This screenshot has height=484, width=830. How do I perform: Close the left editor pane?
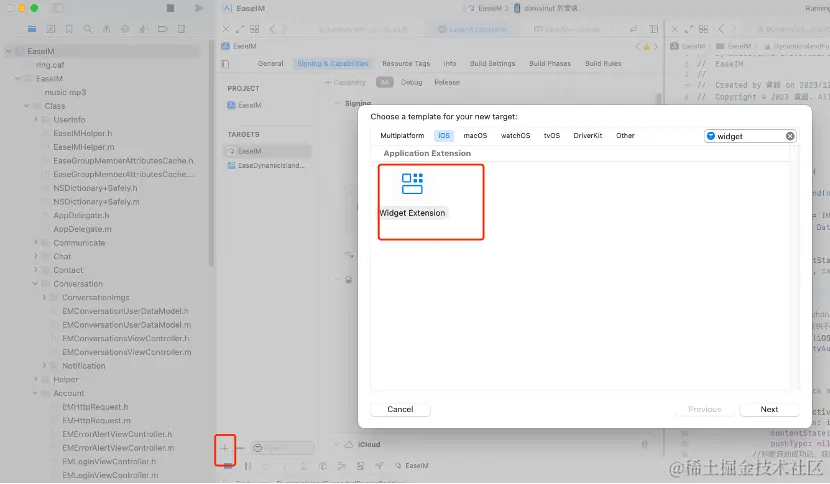click(x=226, y=29)
